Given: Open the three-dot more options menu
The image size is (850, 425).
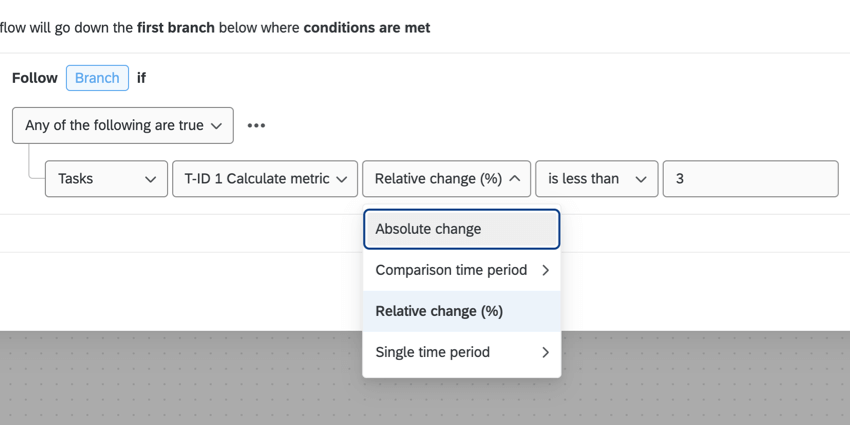Looking at the screenshot, I should tap(256, 126).
